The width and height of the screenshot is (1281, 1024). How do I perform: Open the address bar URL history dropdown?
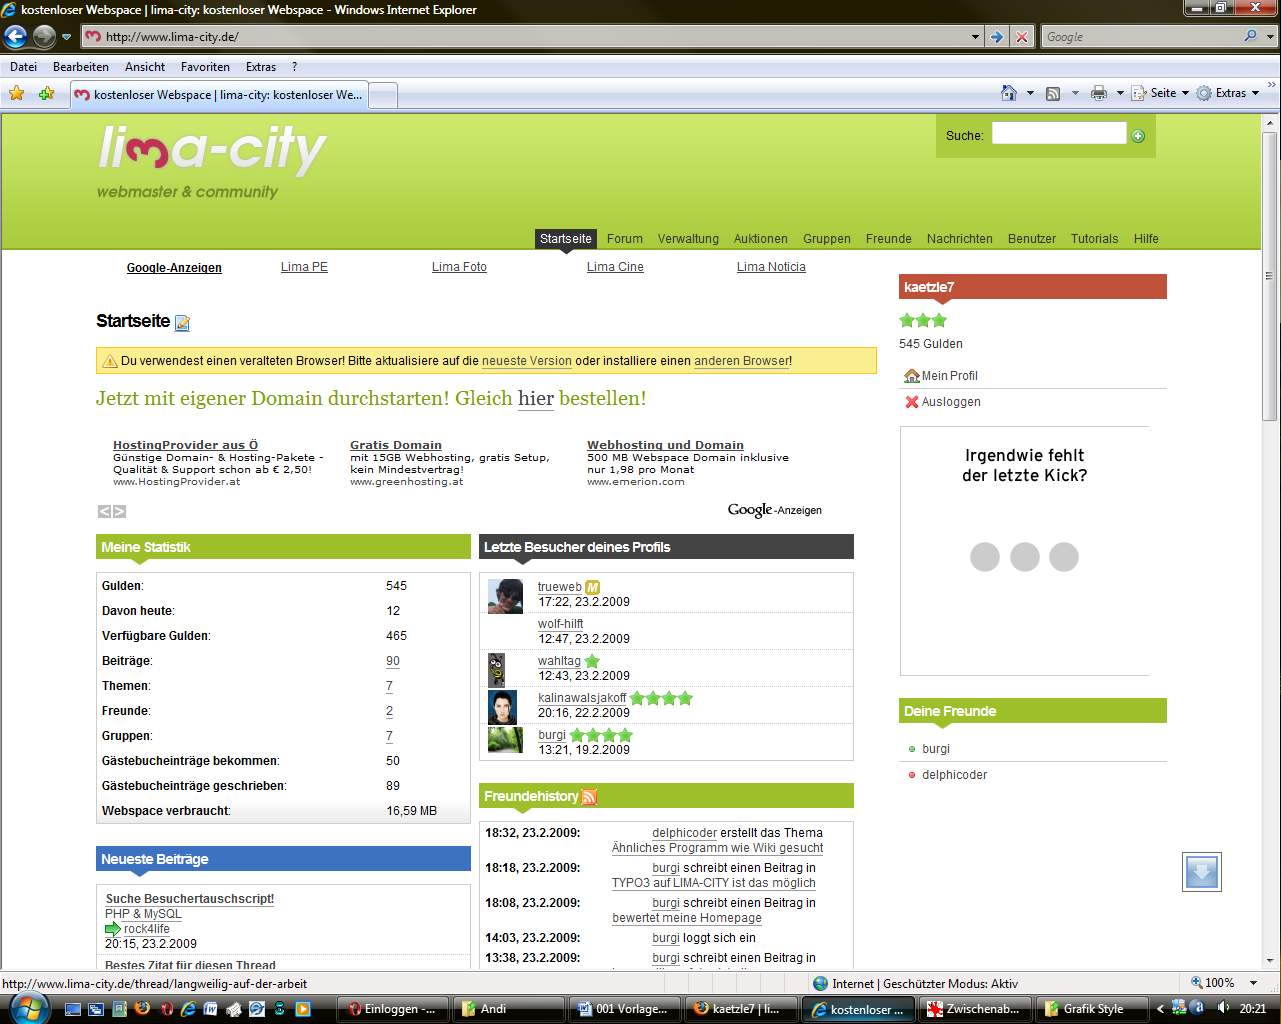pyautogui.click(x=975, y=37)
